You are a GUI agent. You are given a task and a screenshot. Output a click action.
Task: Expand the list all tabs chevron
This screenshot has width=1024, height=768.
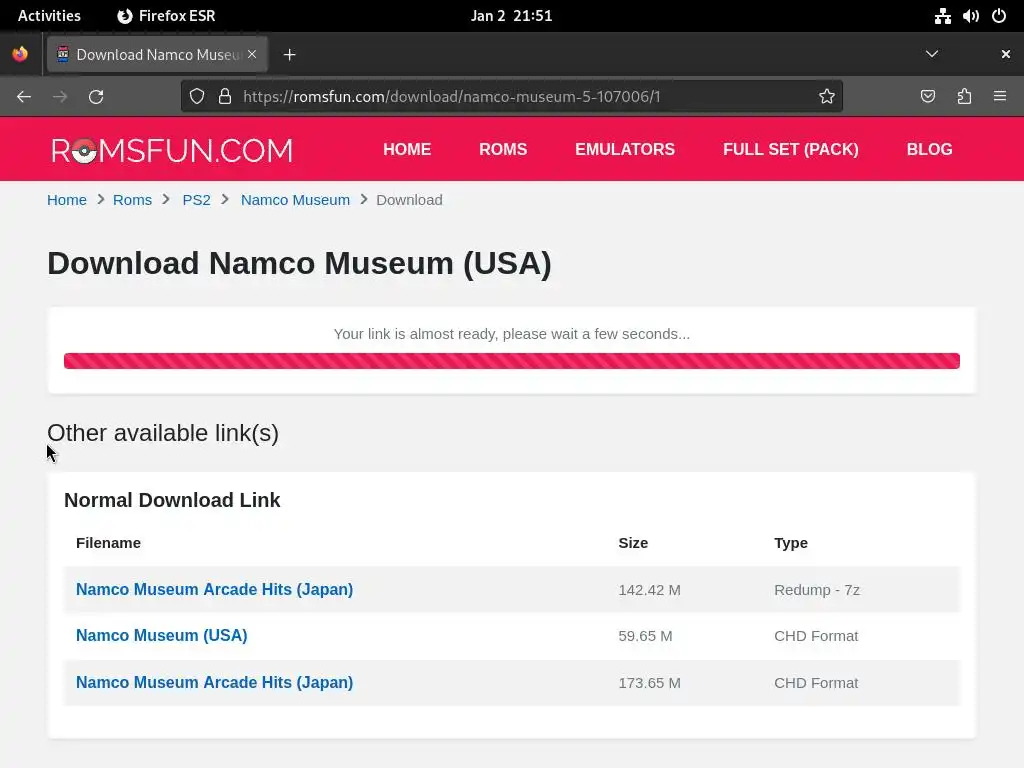tap(932, 54)
